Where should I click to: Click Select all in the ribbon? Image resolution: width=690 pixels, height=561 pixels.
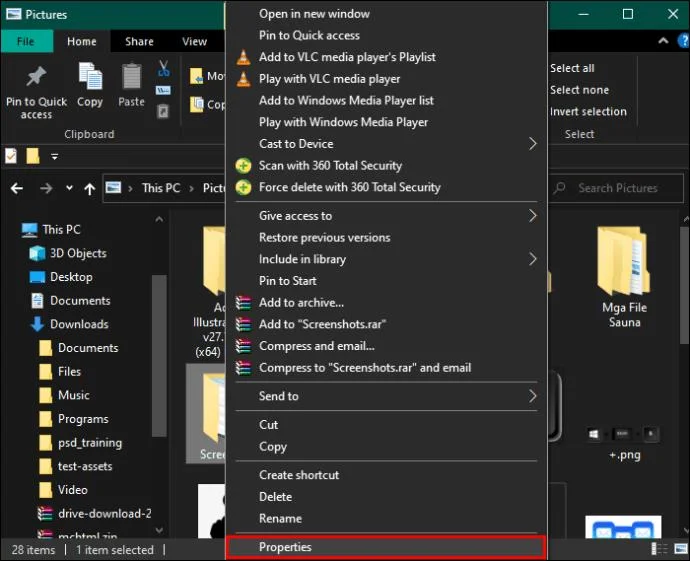tap(572, 68)
